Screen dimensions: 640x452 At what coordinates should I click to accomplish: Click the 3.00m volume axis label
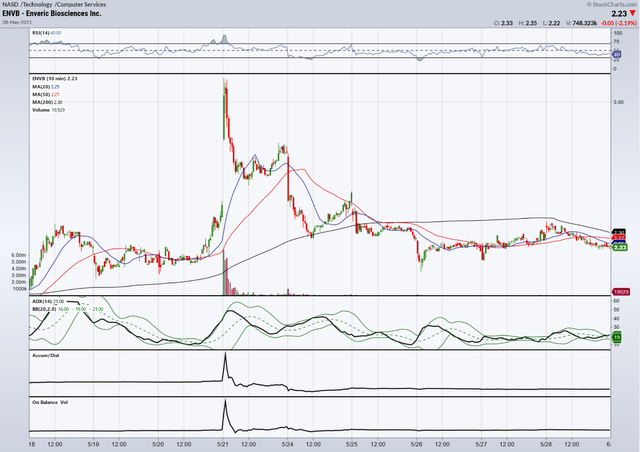pos(19,275)
